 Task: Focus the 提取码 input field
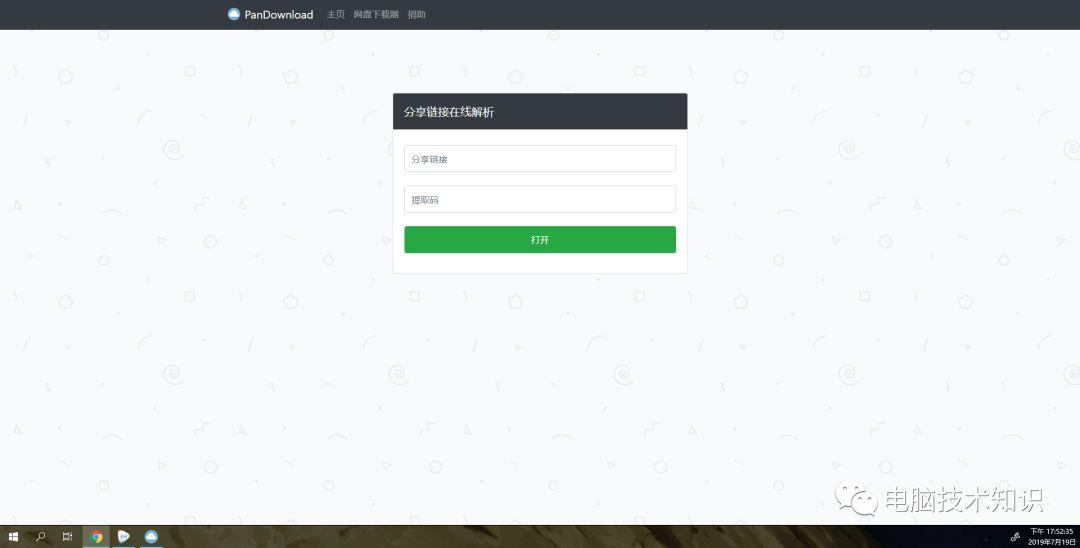tap(540, 199)
